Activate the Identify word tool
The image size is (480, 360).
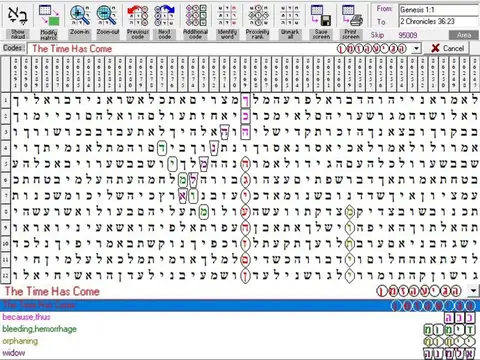click(x=227, y=16)
